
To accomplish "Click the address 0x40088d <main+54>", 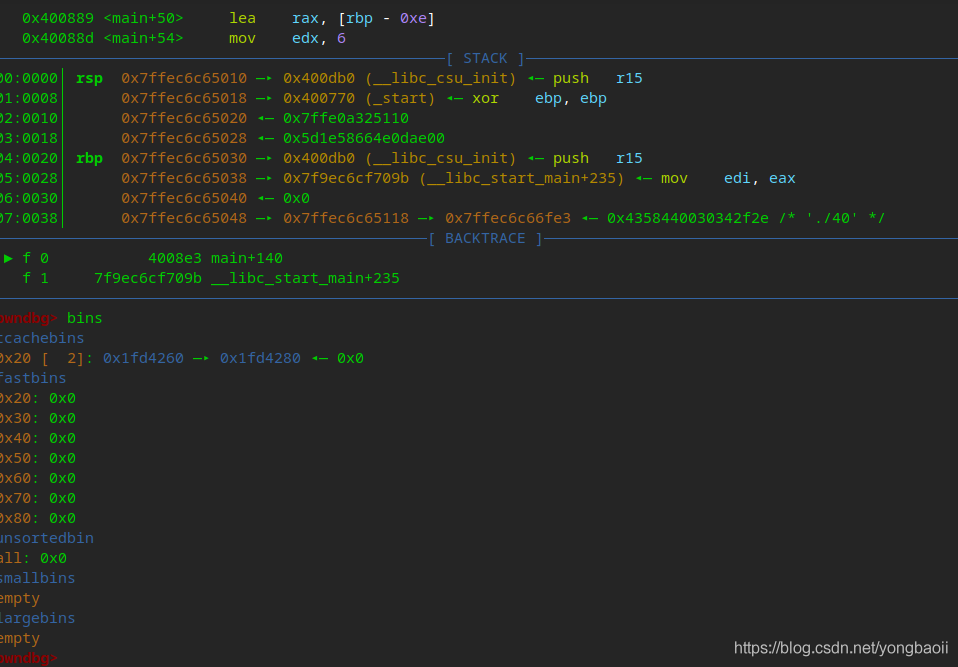I will (x=103, y=38).
